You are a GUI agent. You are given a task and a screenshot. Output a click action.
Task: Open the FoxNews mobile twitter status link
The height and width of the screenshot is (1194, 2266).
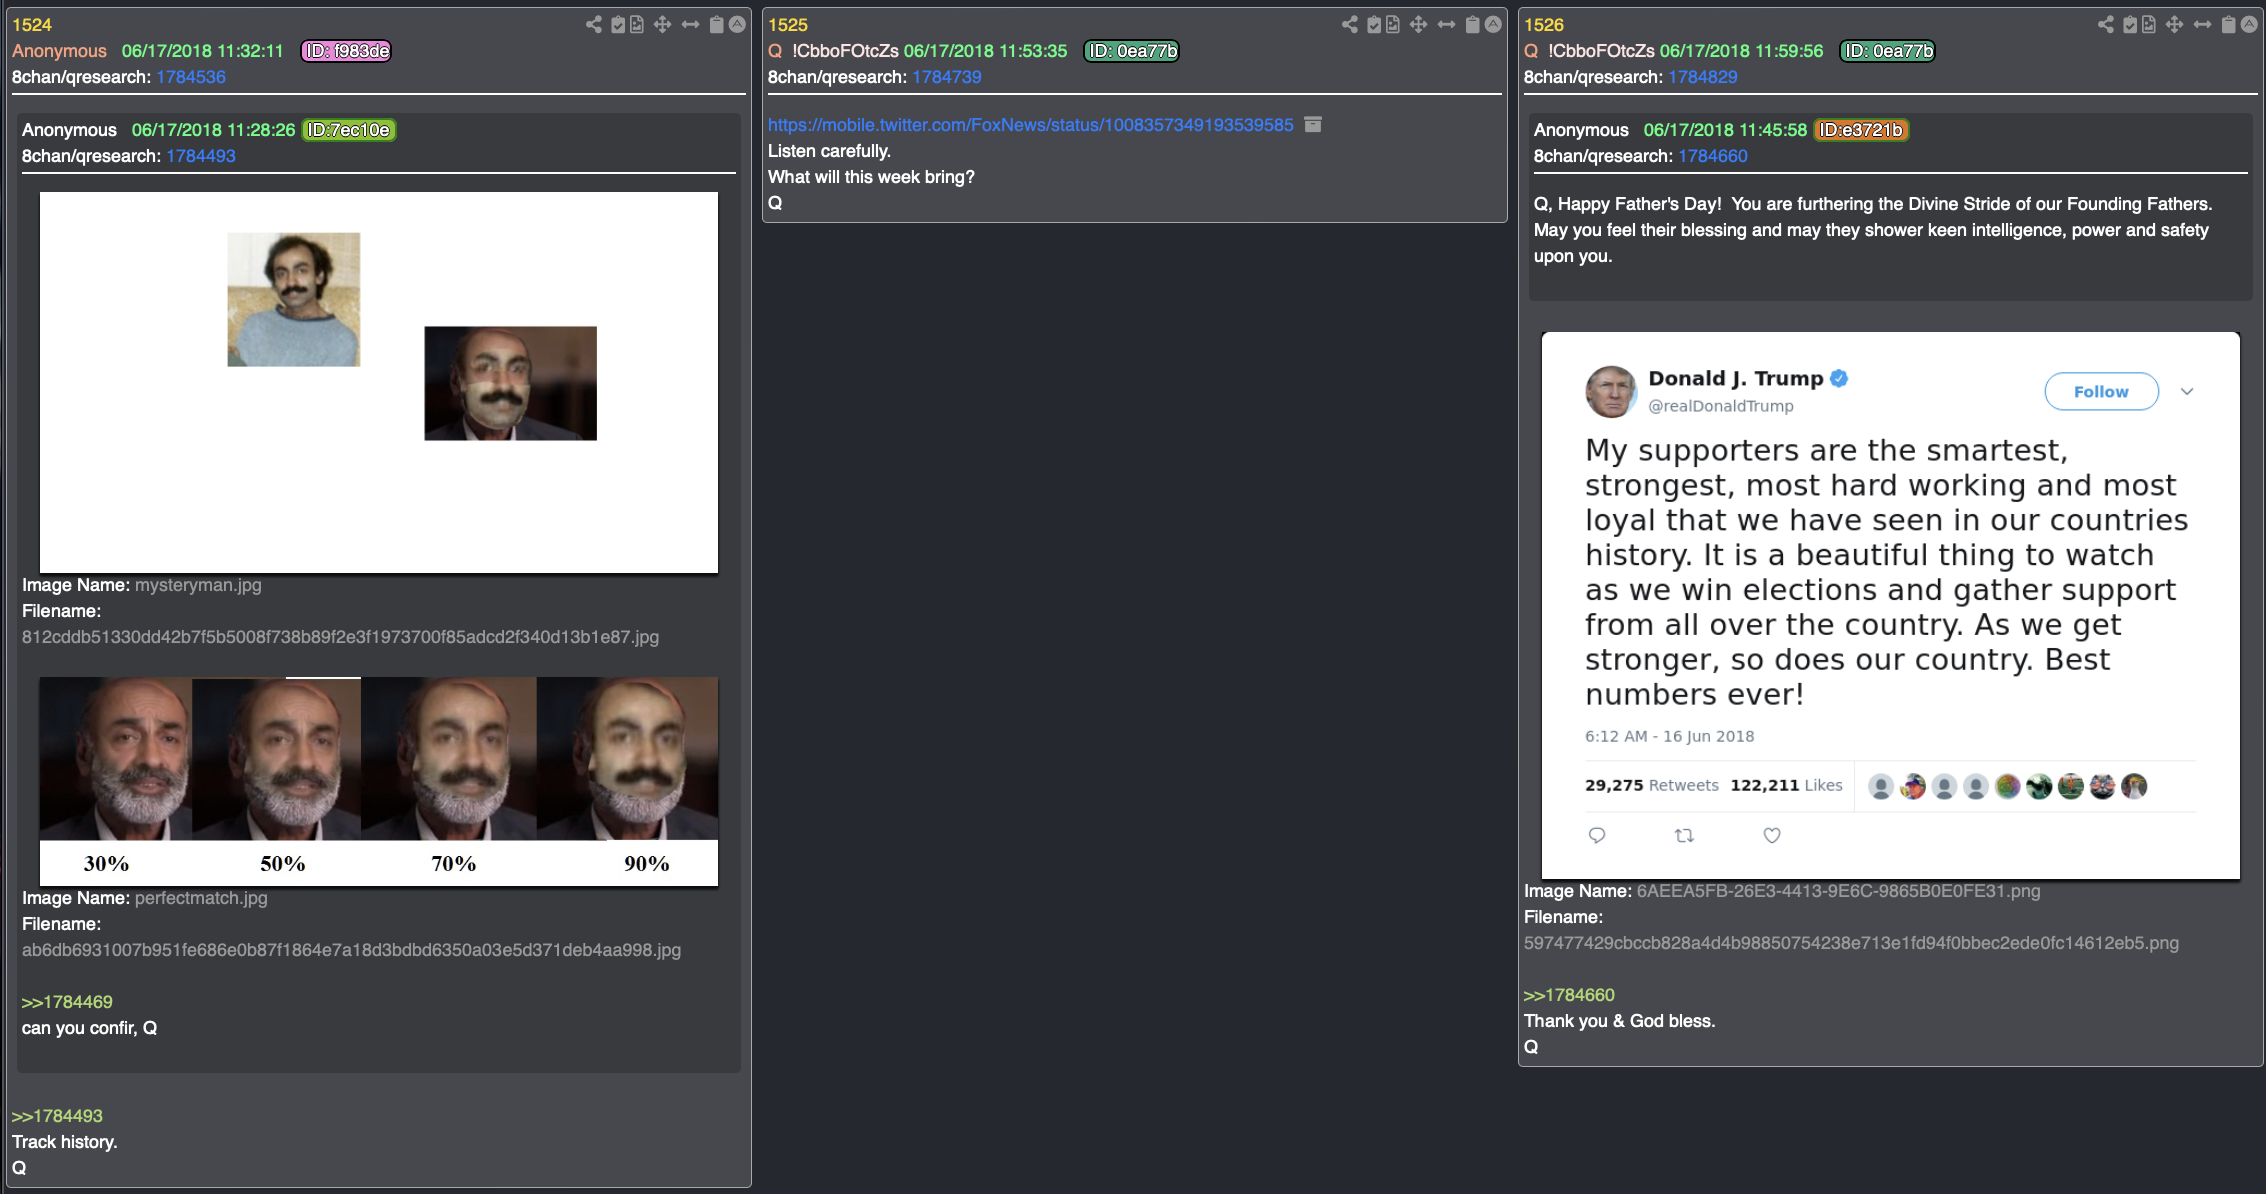tap(1030, 125)
